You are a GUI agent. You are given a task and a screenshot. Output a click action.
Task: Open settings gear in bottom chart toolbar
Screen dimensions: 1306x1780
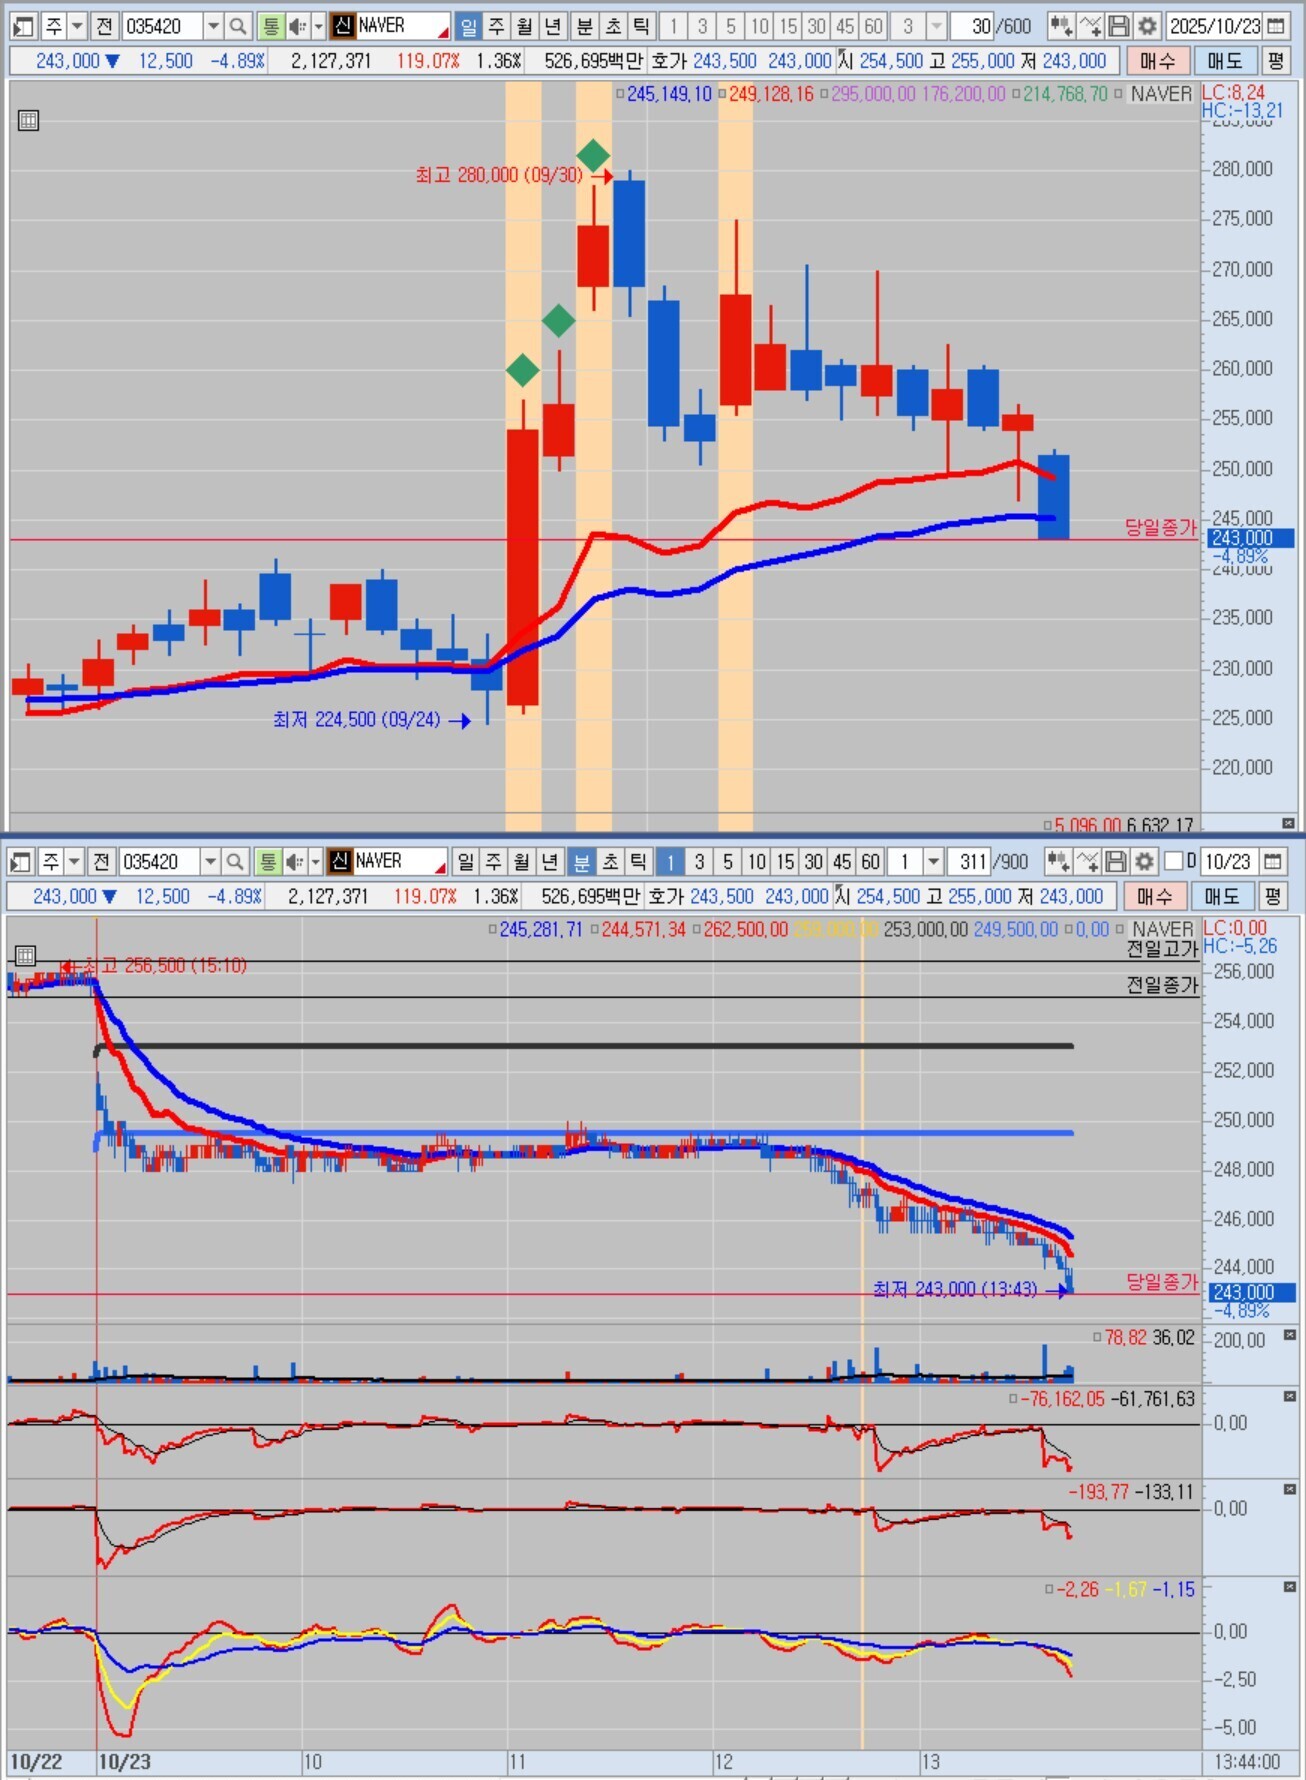[x=1144, y=861]
